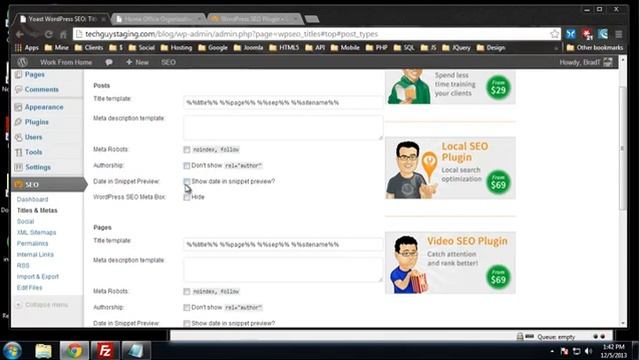
Task: Switch to Chrome in the taskbar
Action: pos(74,351)
